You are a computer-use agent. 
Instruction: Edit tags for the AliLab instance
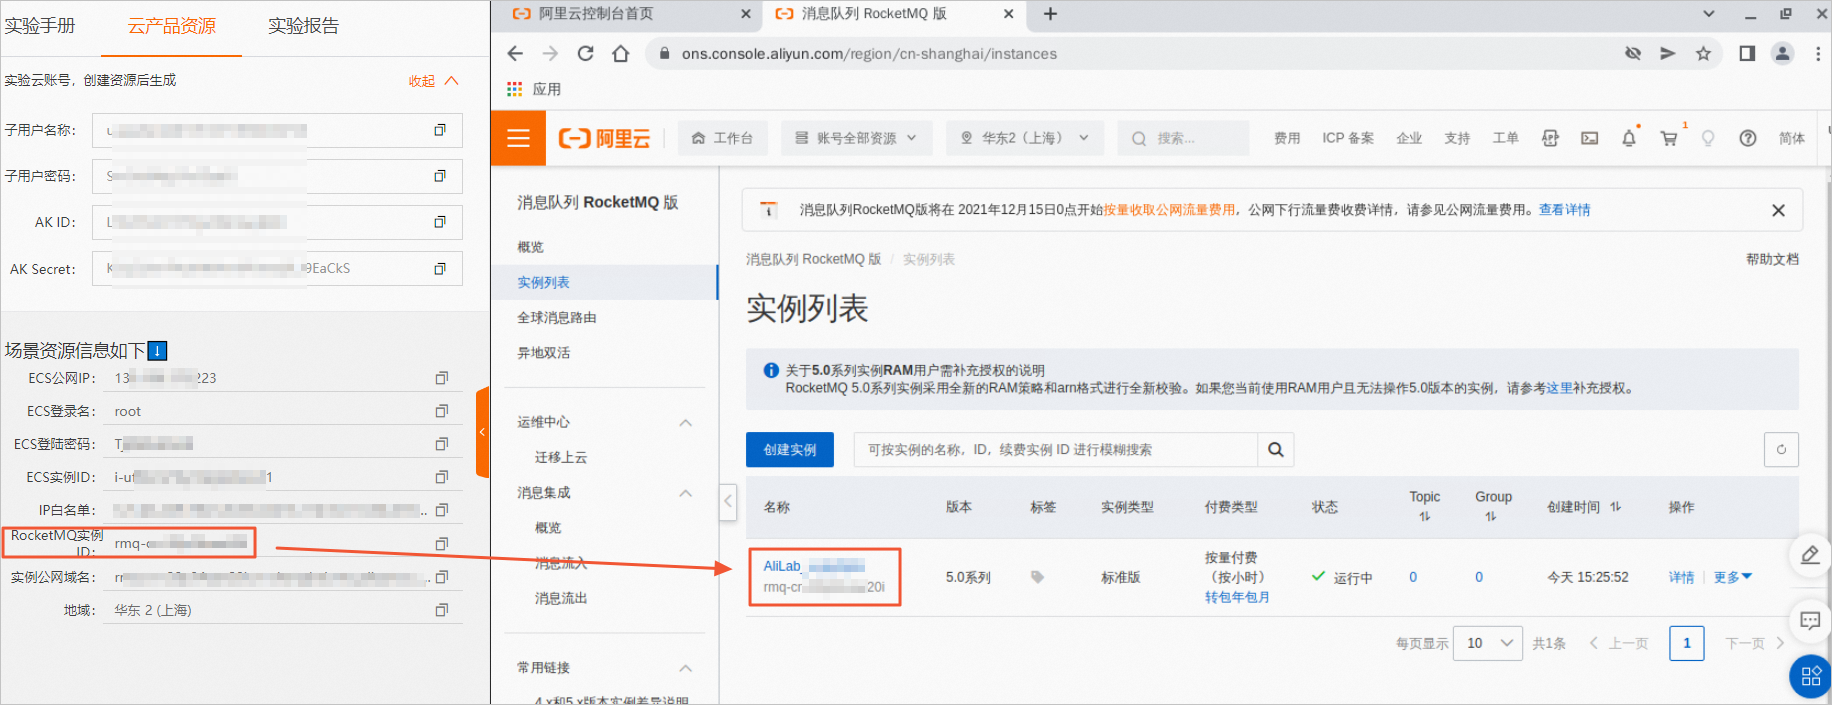[x=1037, y=577]
